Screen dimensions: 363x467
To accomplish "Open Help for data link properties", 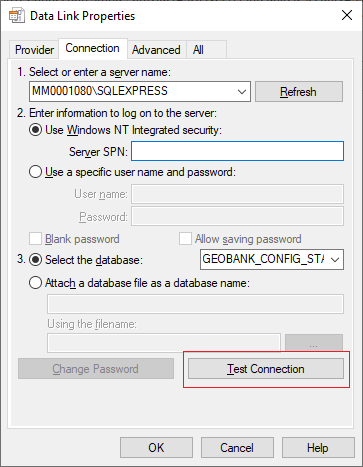I will pyautogui.click(x=318, y=448).
